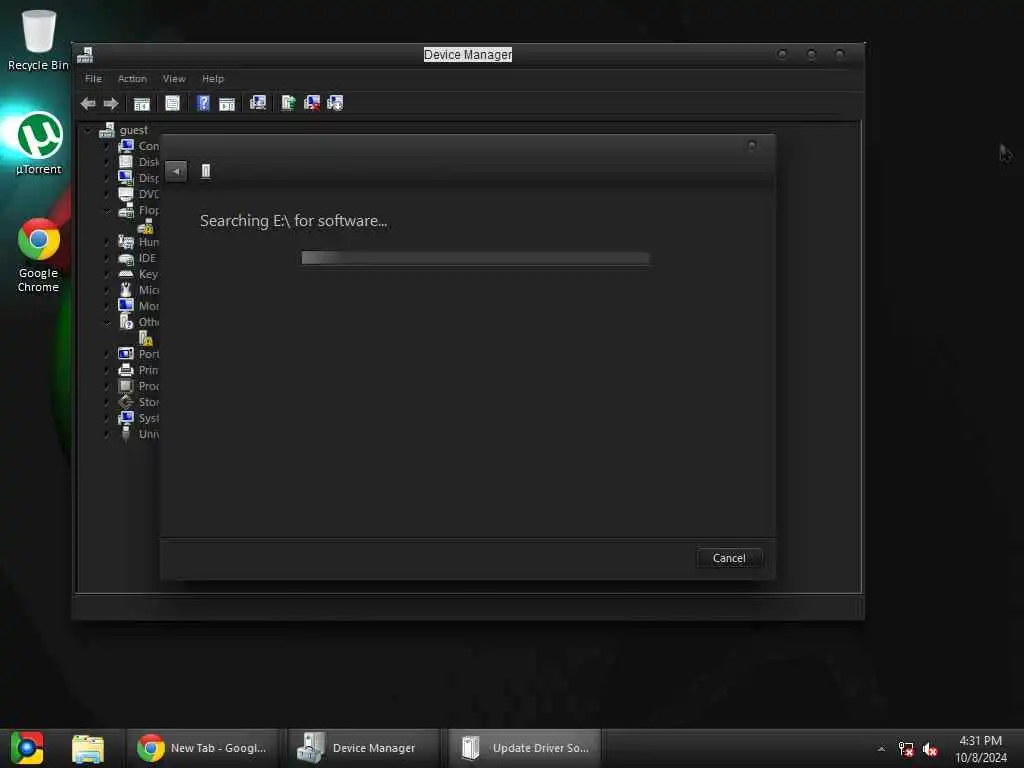Select the Mice category icon
Screen dimensions: 1024x768
pos(126,290)
